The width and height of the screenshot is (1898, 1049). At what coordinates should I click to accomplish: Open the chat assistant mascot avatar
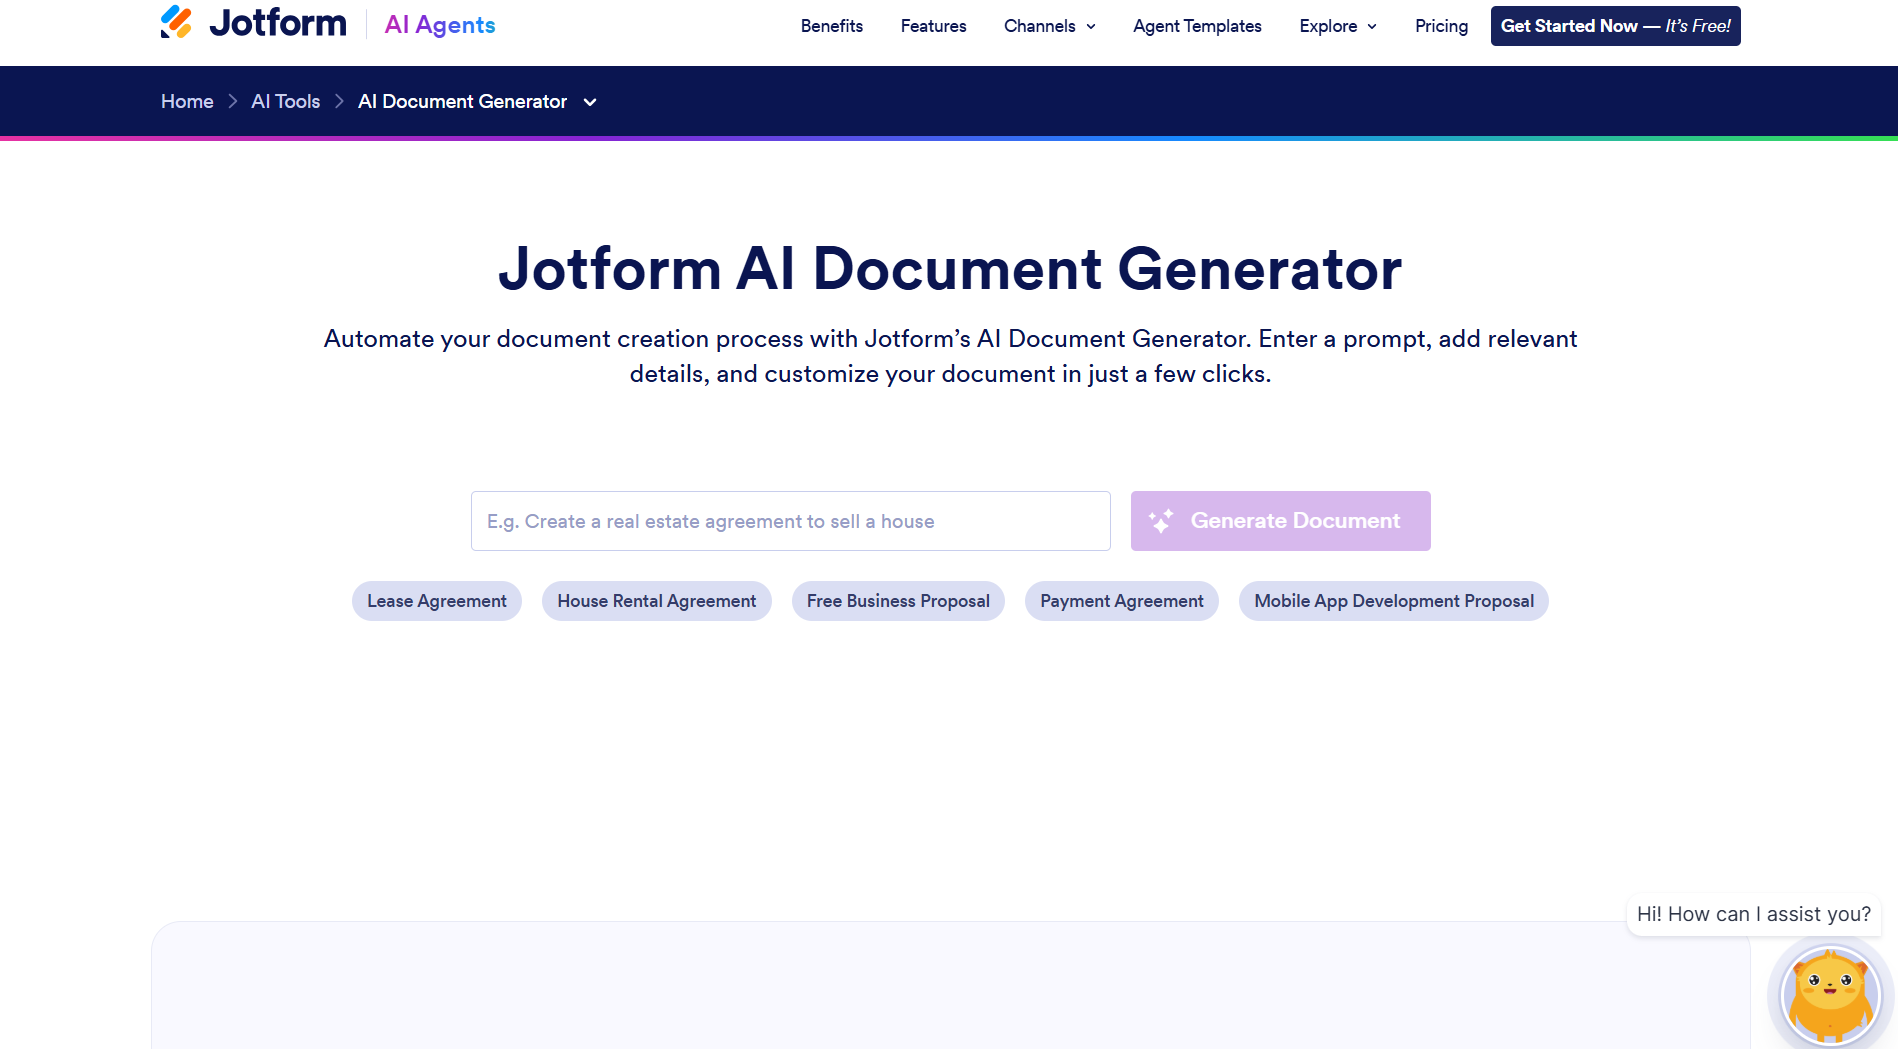click(1830, 994)
